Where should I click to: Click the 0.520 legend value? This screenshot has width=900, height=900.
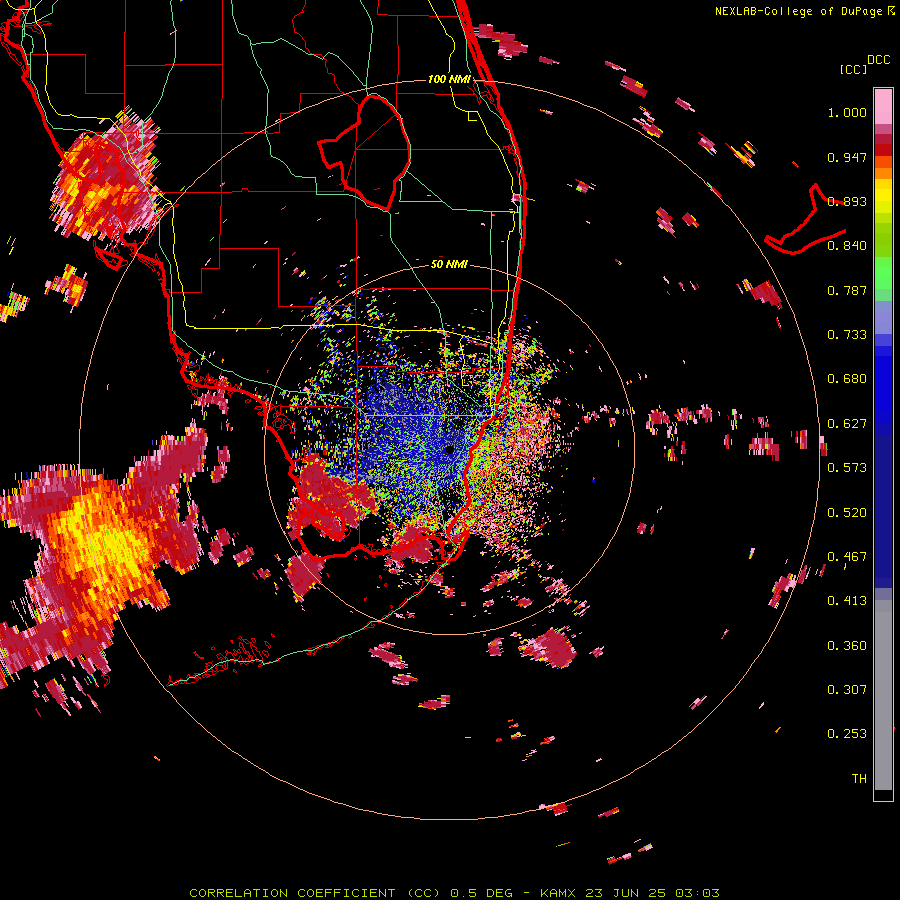[847, 512]
